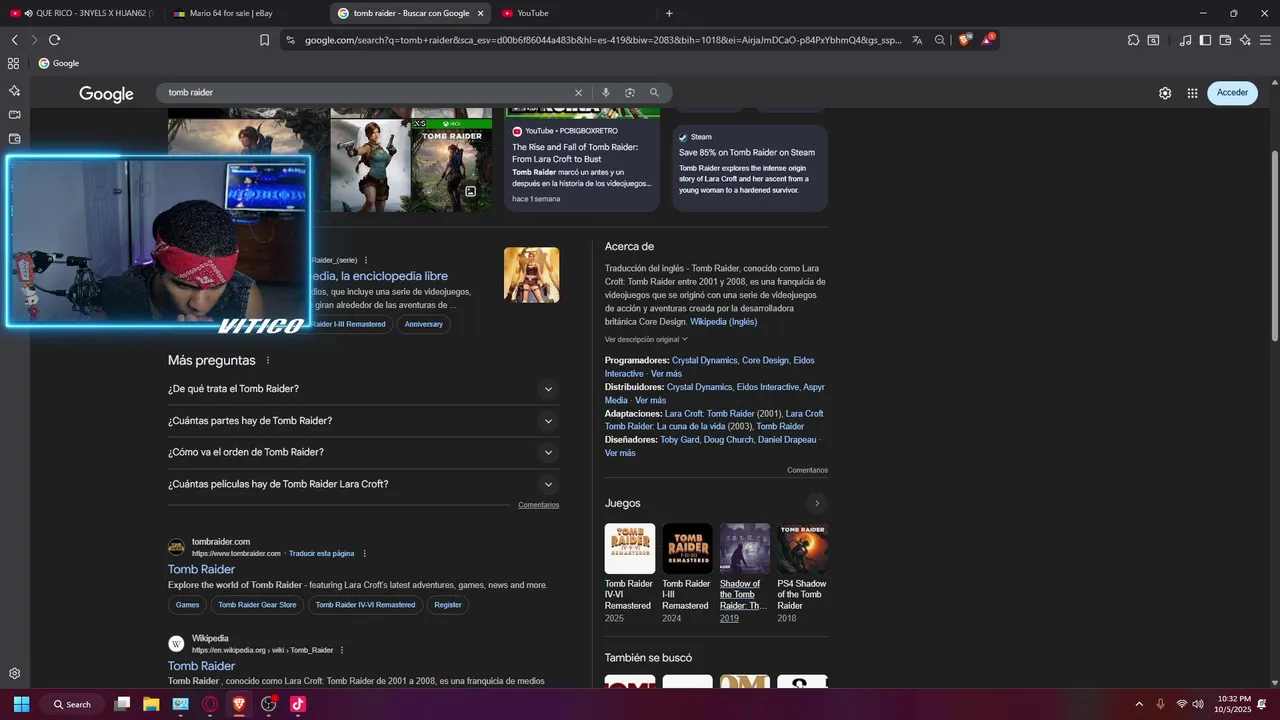Open three-dot menu for Wikipedia English result
Image resolution: width=1280 pixels, height=720 pixels.
point(342,650)
